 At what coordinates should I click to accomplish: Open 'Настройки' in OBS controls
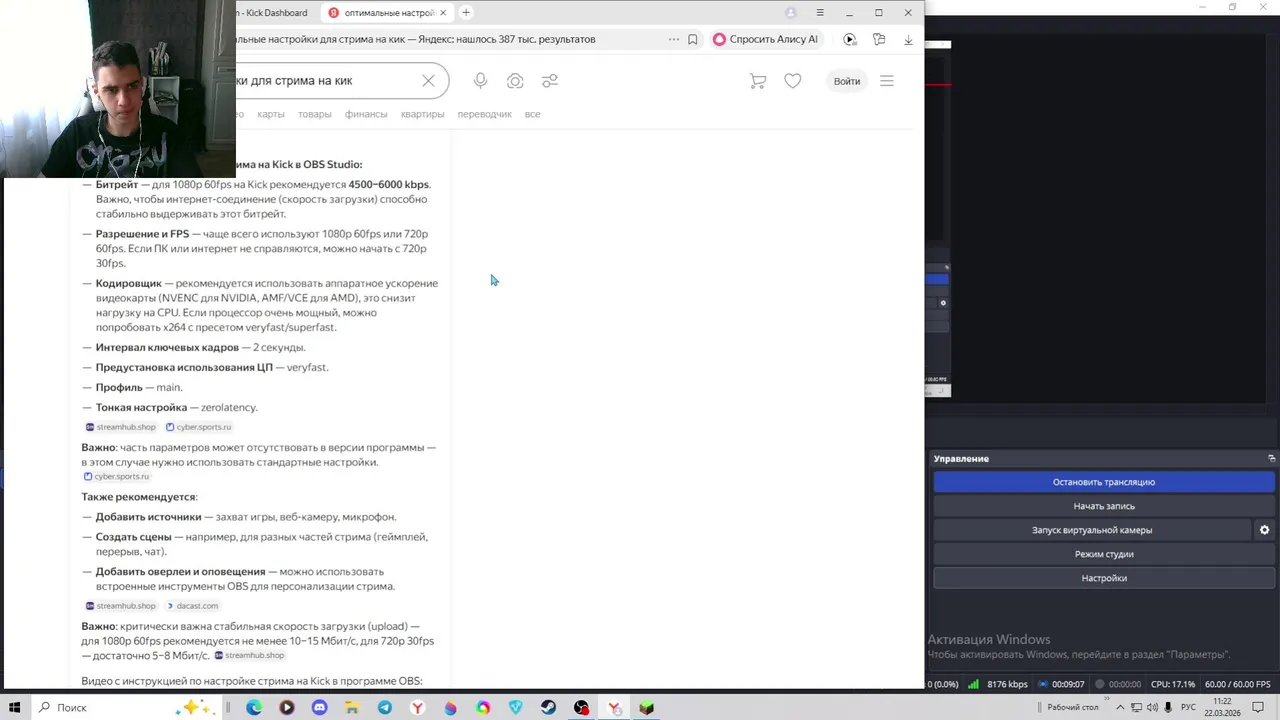(x=1104, y=578)
